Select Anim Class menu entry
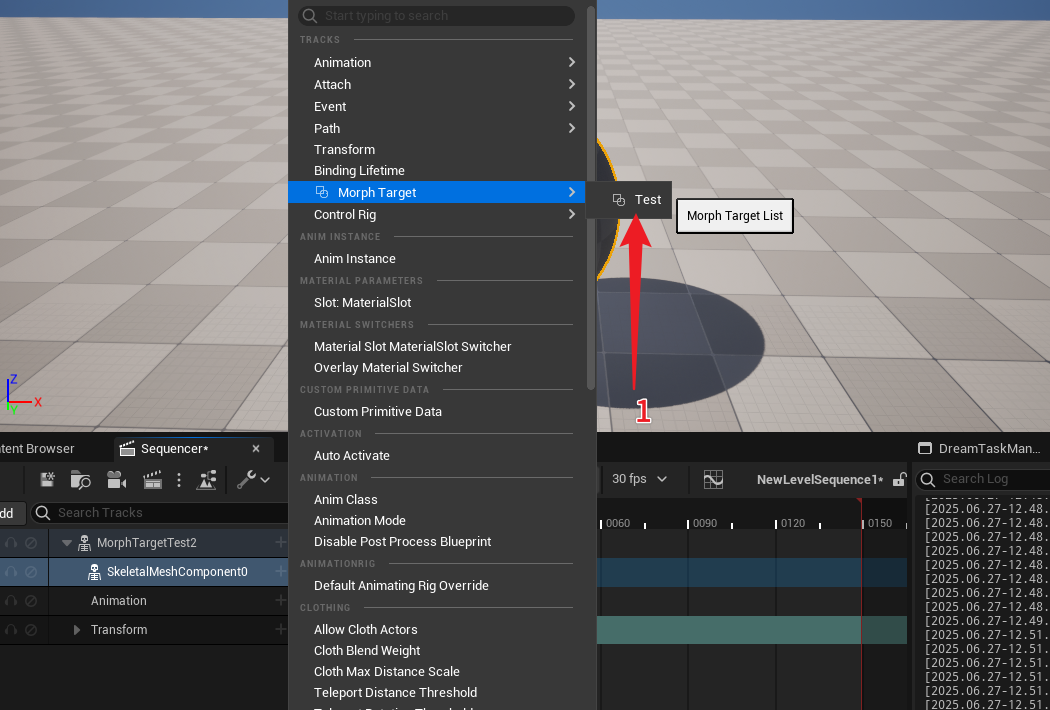This screenshot has width=1050, height=710. [437, 500]
